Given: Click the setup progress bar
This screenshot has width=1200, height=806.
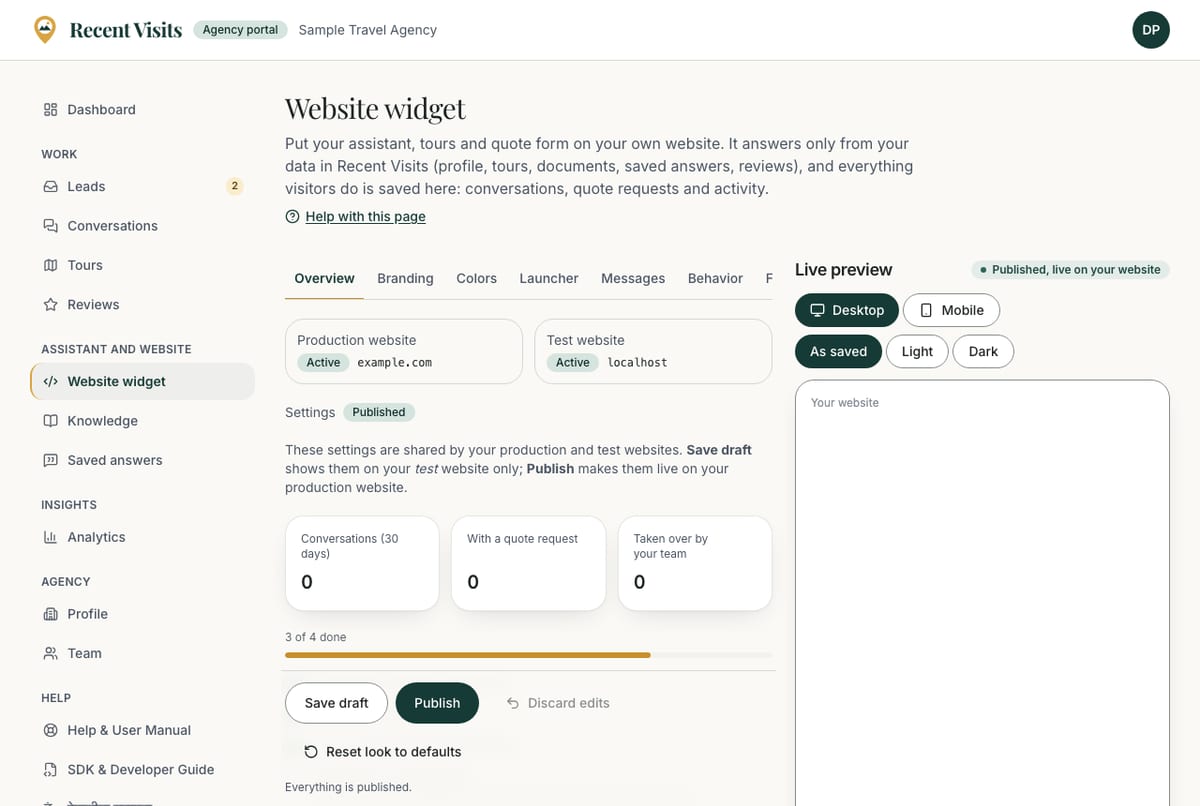Looking at the screenshot, I should point(530,655).
